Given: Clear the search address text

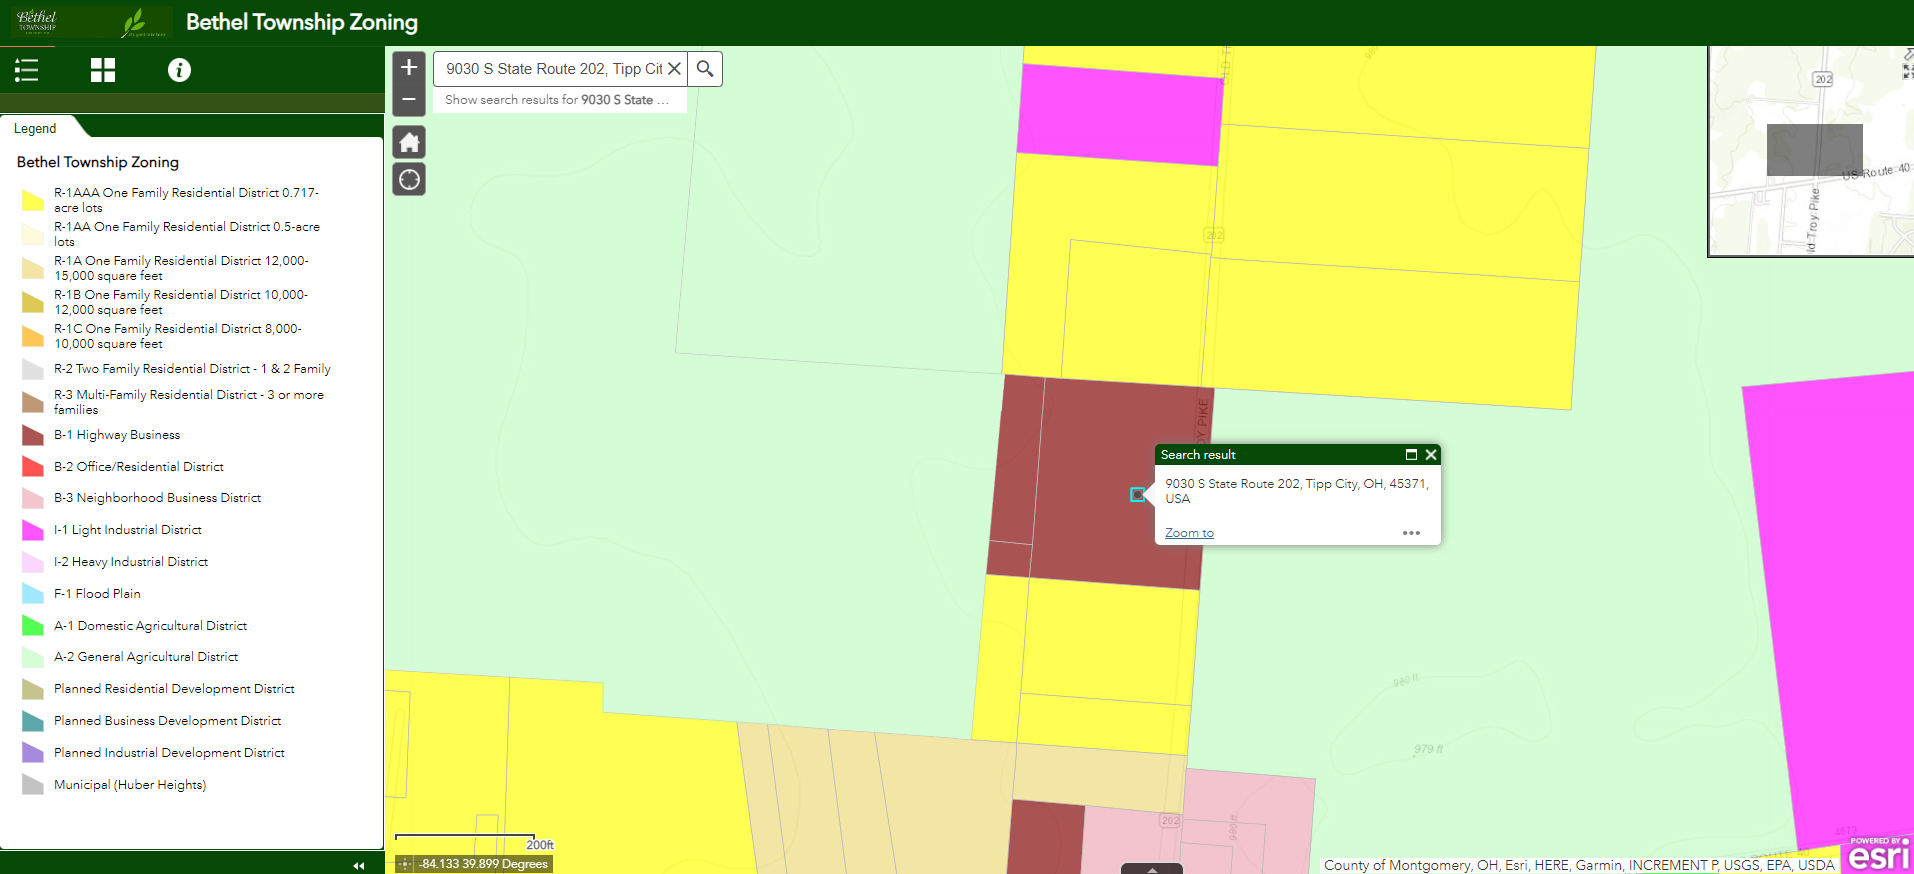Looking at the screenshot, I should (x=675, y=69).
